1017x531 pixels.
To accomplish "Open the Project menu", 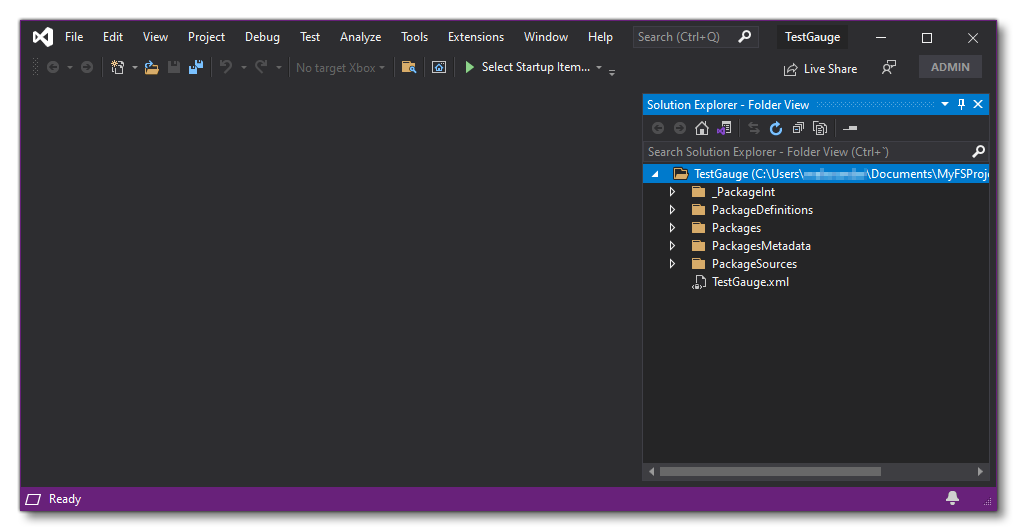I will 206,37.
